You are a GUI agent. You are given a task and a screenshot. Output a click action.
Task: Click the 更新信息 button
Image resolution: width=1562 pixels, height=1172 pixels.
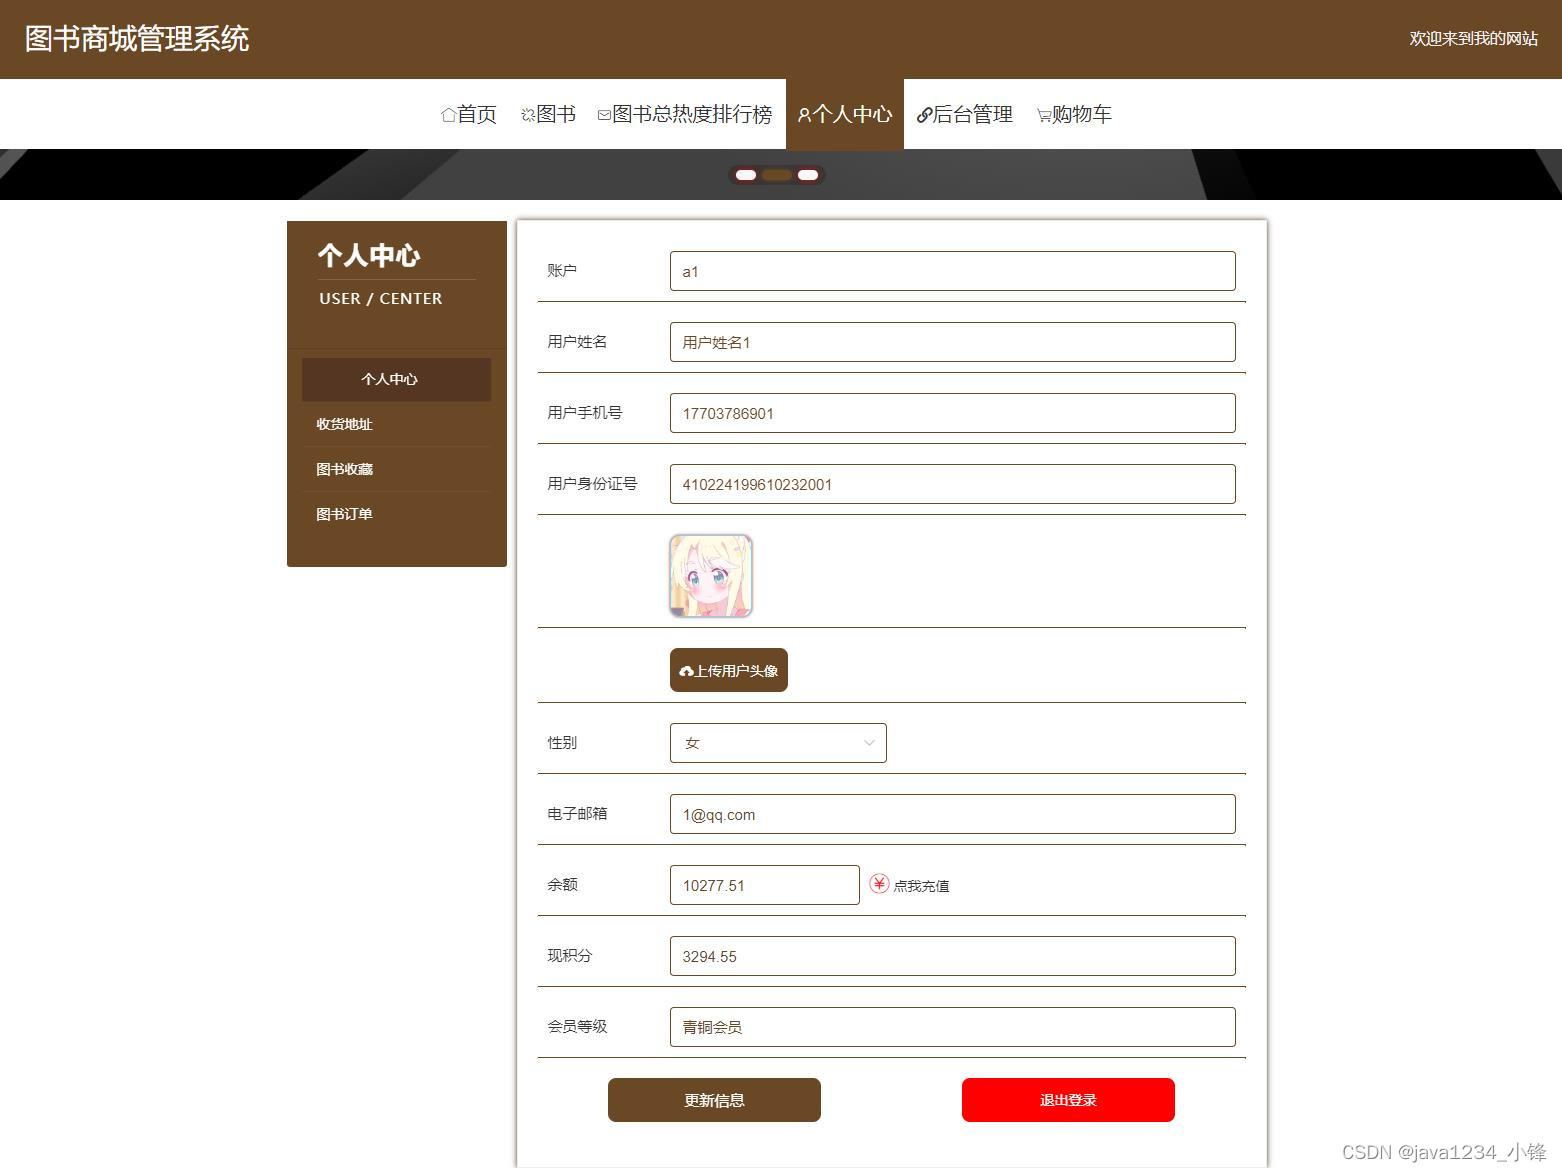(x=713, y=1099)
